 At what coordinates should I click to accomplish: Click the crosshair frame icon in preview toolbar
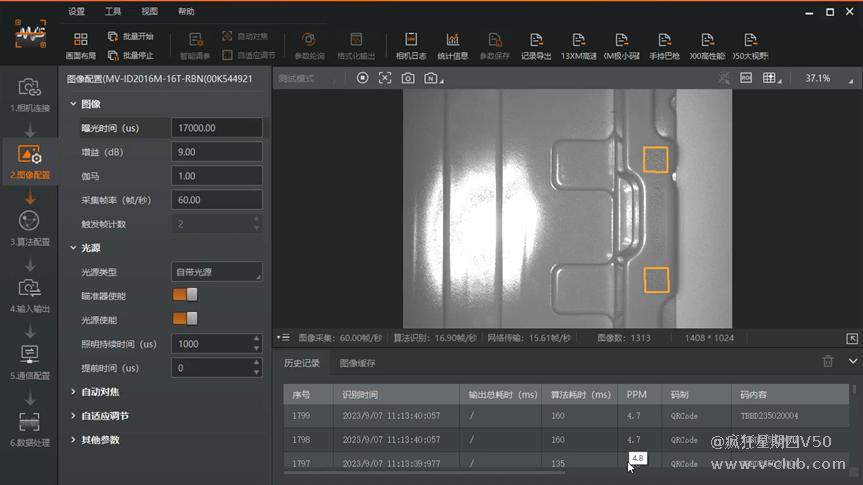click(x=385, y=78)
